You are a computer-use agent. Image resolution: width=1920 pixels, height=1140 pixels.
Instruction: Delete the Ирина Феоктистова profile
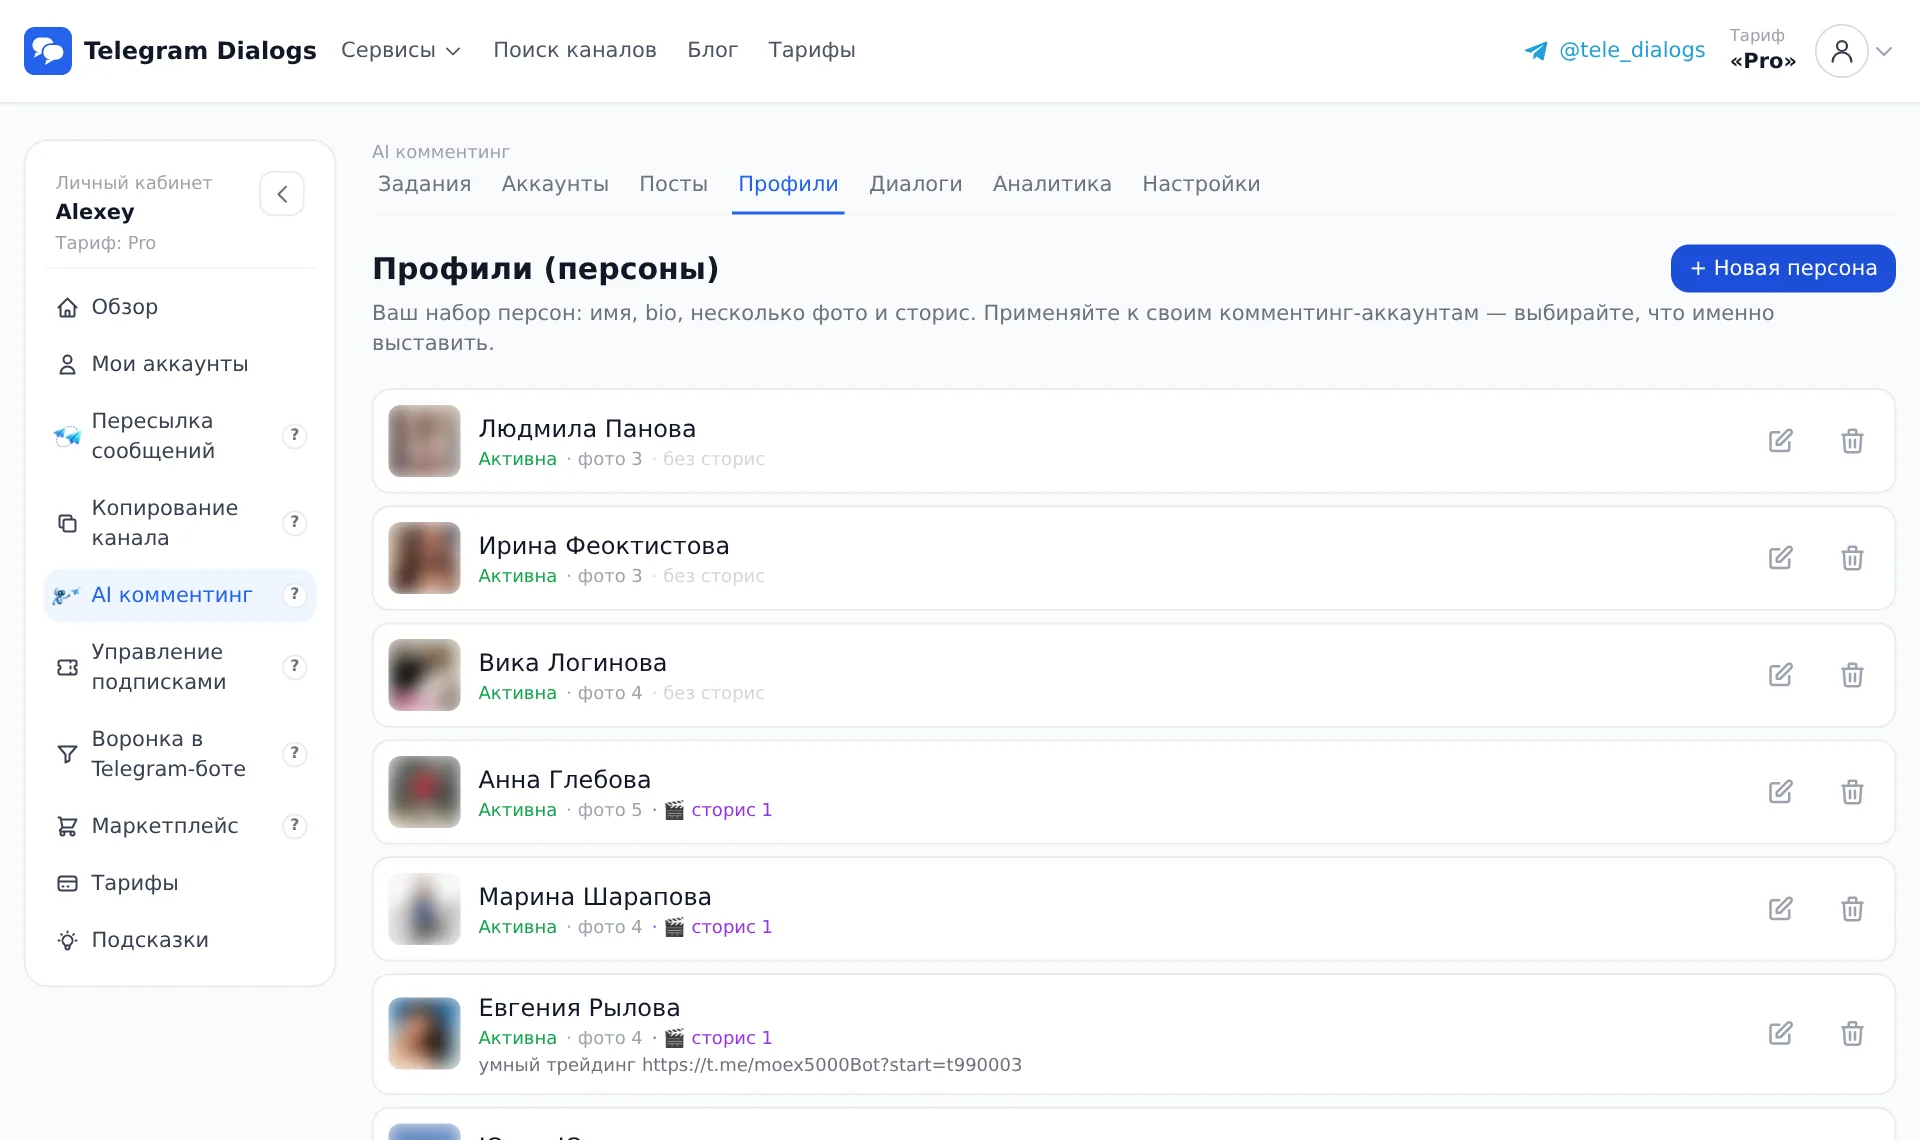(x=1852, y=558)
